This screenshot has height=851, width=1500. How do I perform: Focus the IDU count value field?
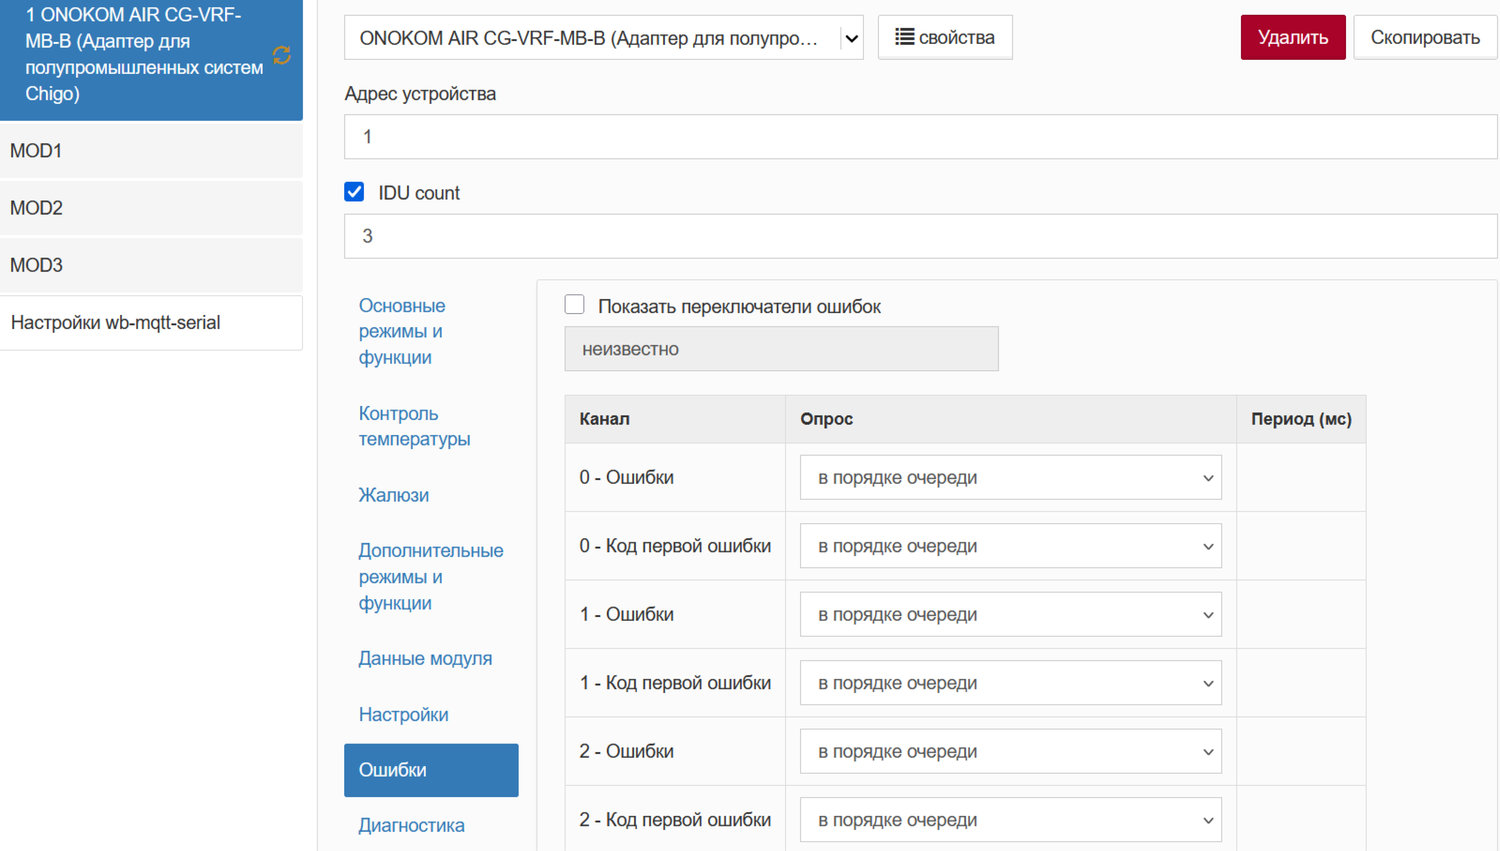[x=920, y=236]
